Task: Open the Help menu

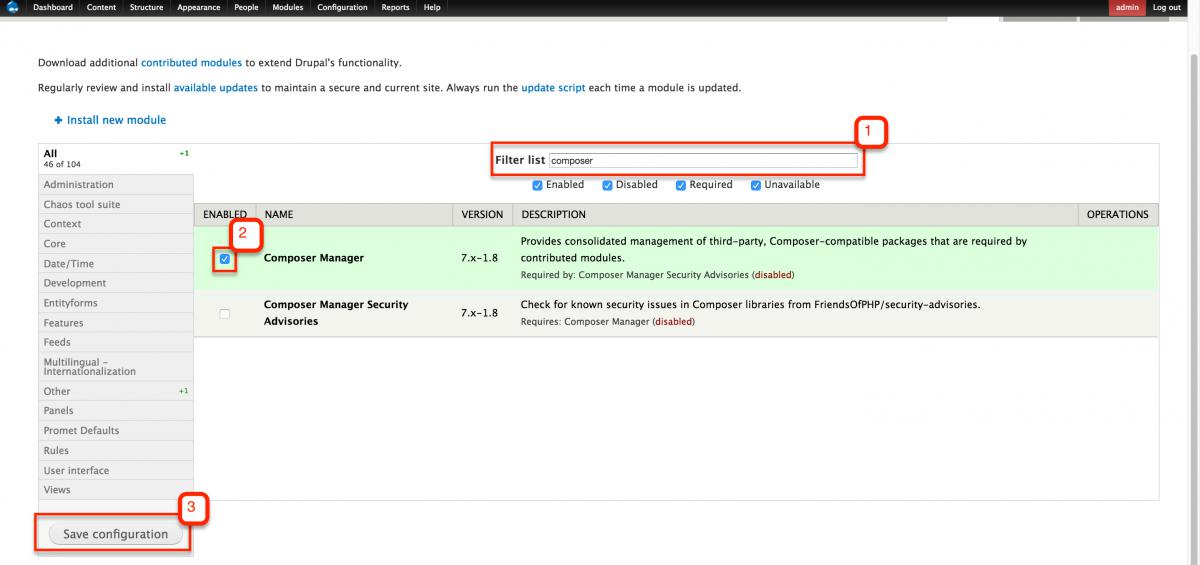Action: [432, 7]
